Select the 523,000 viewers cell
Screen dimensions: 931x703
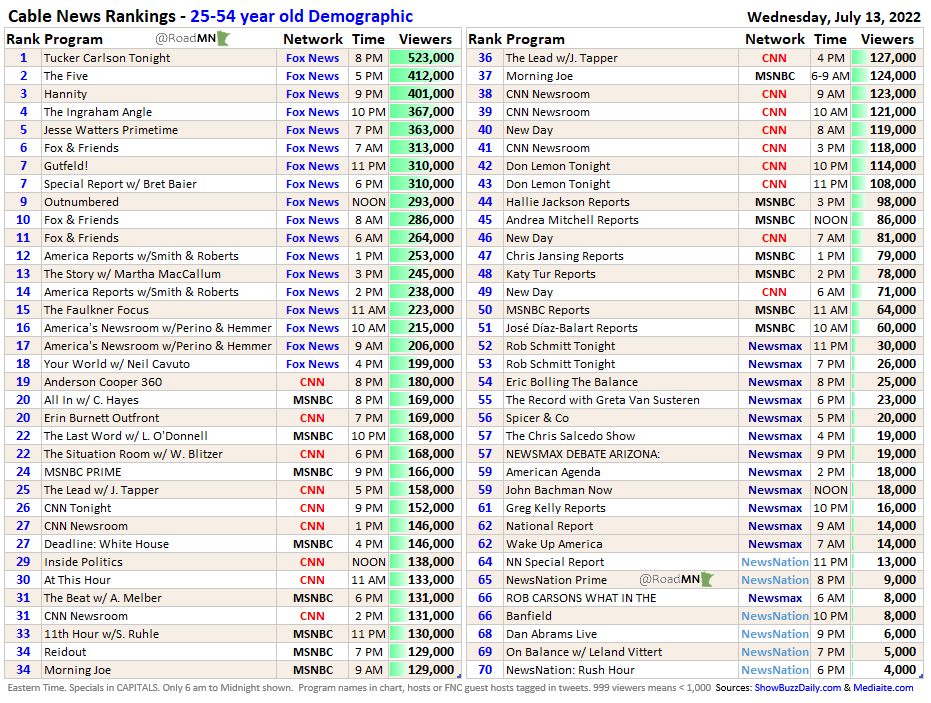coord(425,58)
